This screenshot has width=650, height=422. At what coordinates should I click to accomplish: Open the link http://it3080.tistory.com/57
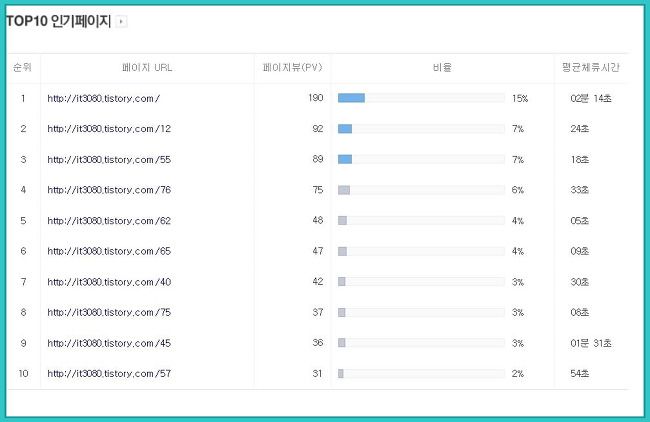click(x=109, y=373)
